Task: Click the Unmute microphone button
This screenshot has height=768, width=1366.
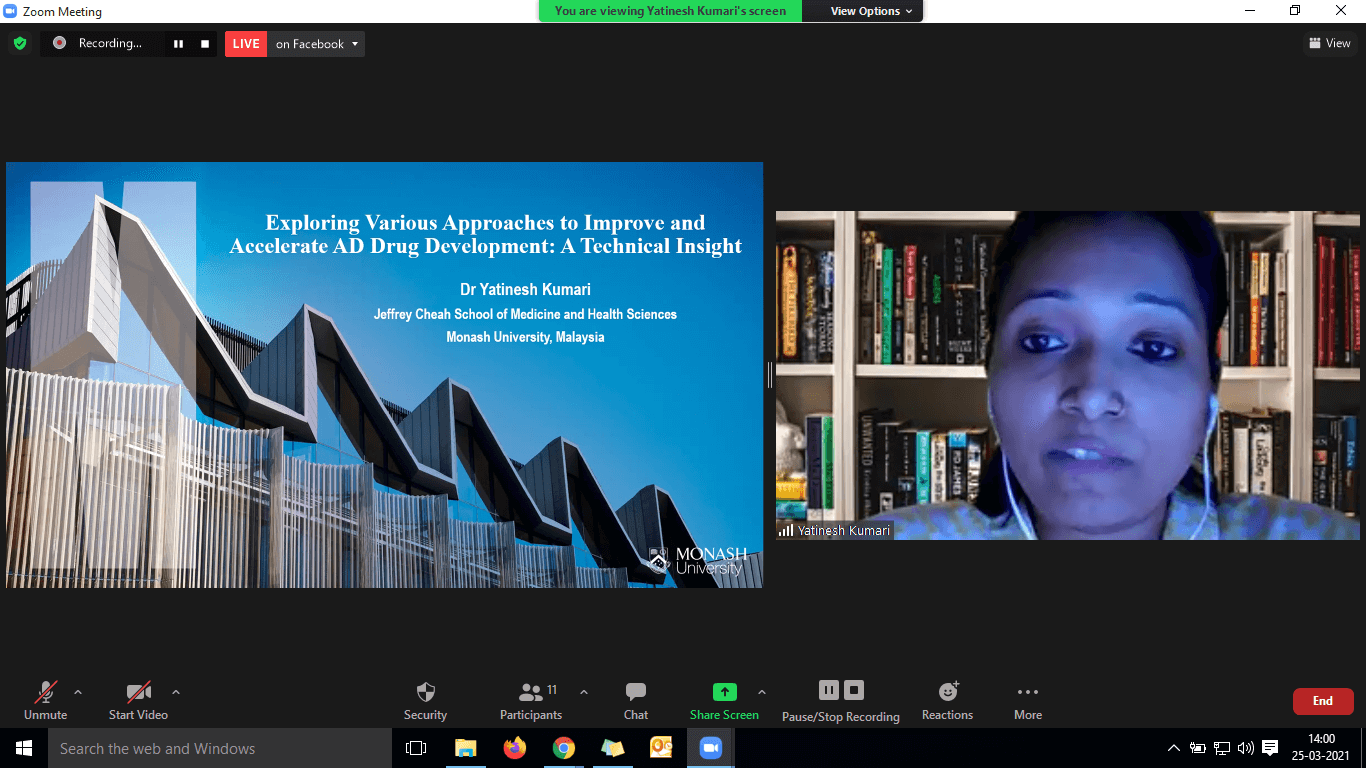Action: [x=46, y=701]
